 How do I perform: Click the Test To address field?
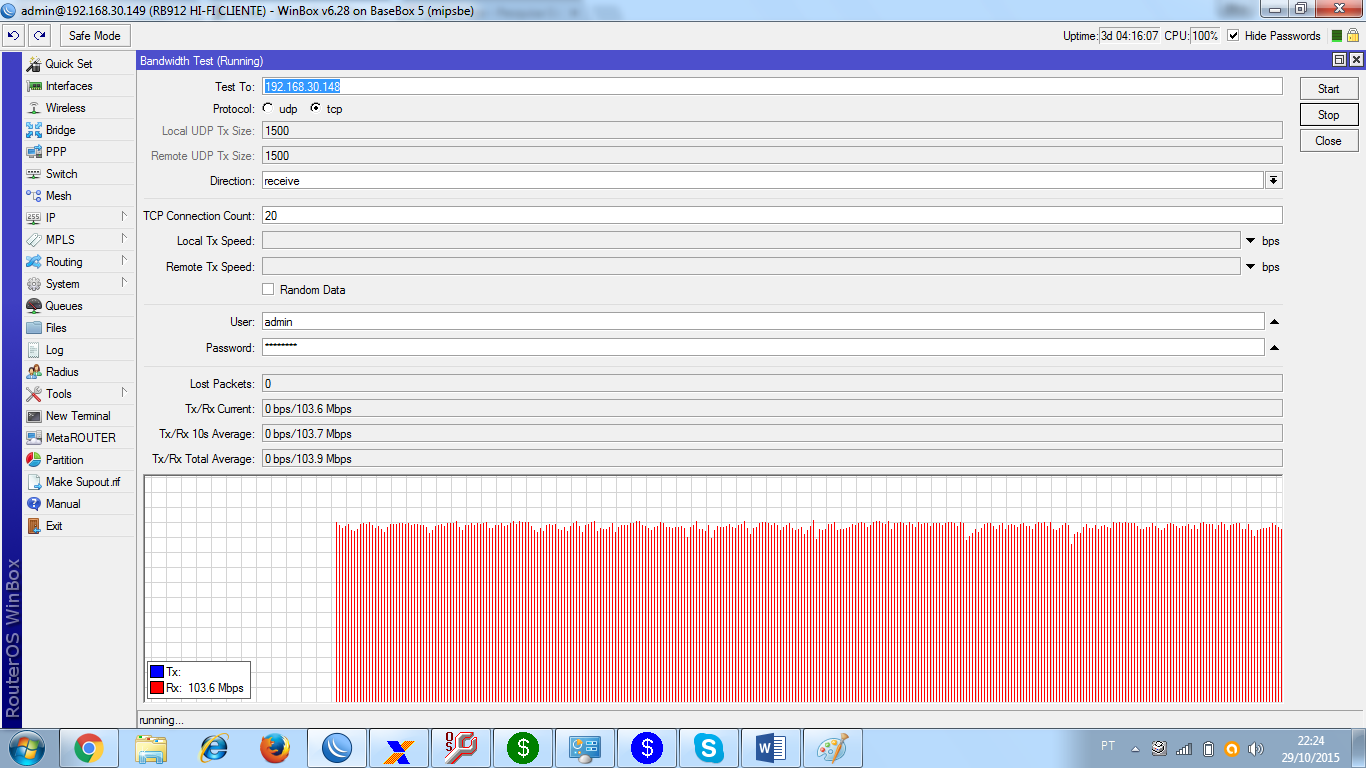point(772,87)
